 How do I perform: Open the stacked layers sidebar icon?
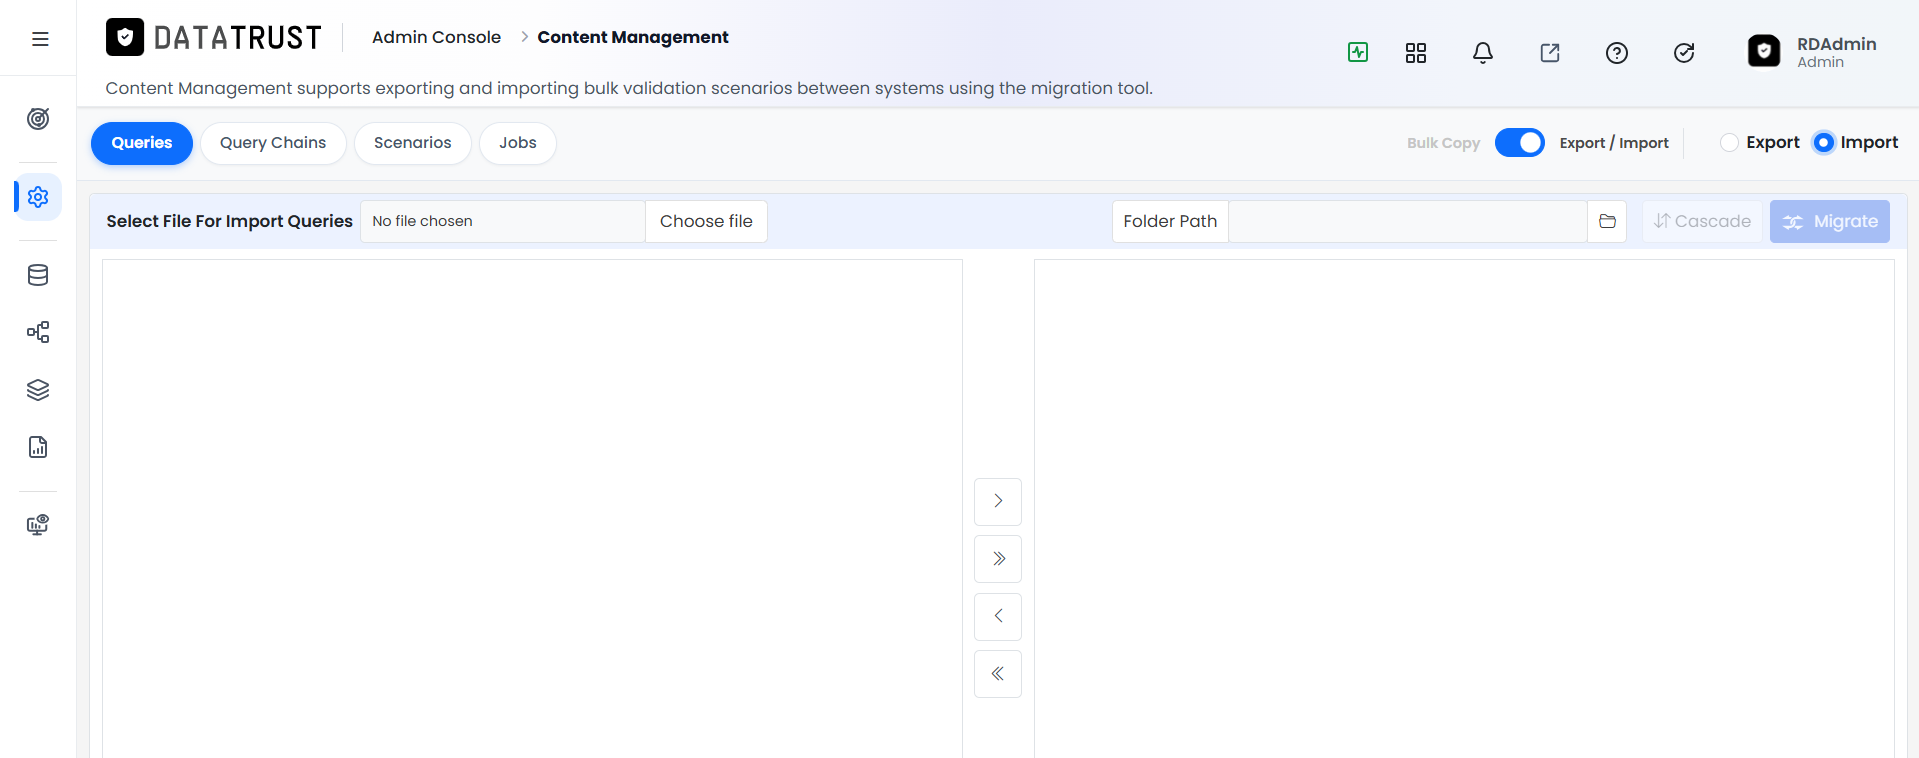pos(38,390)
